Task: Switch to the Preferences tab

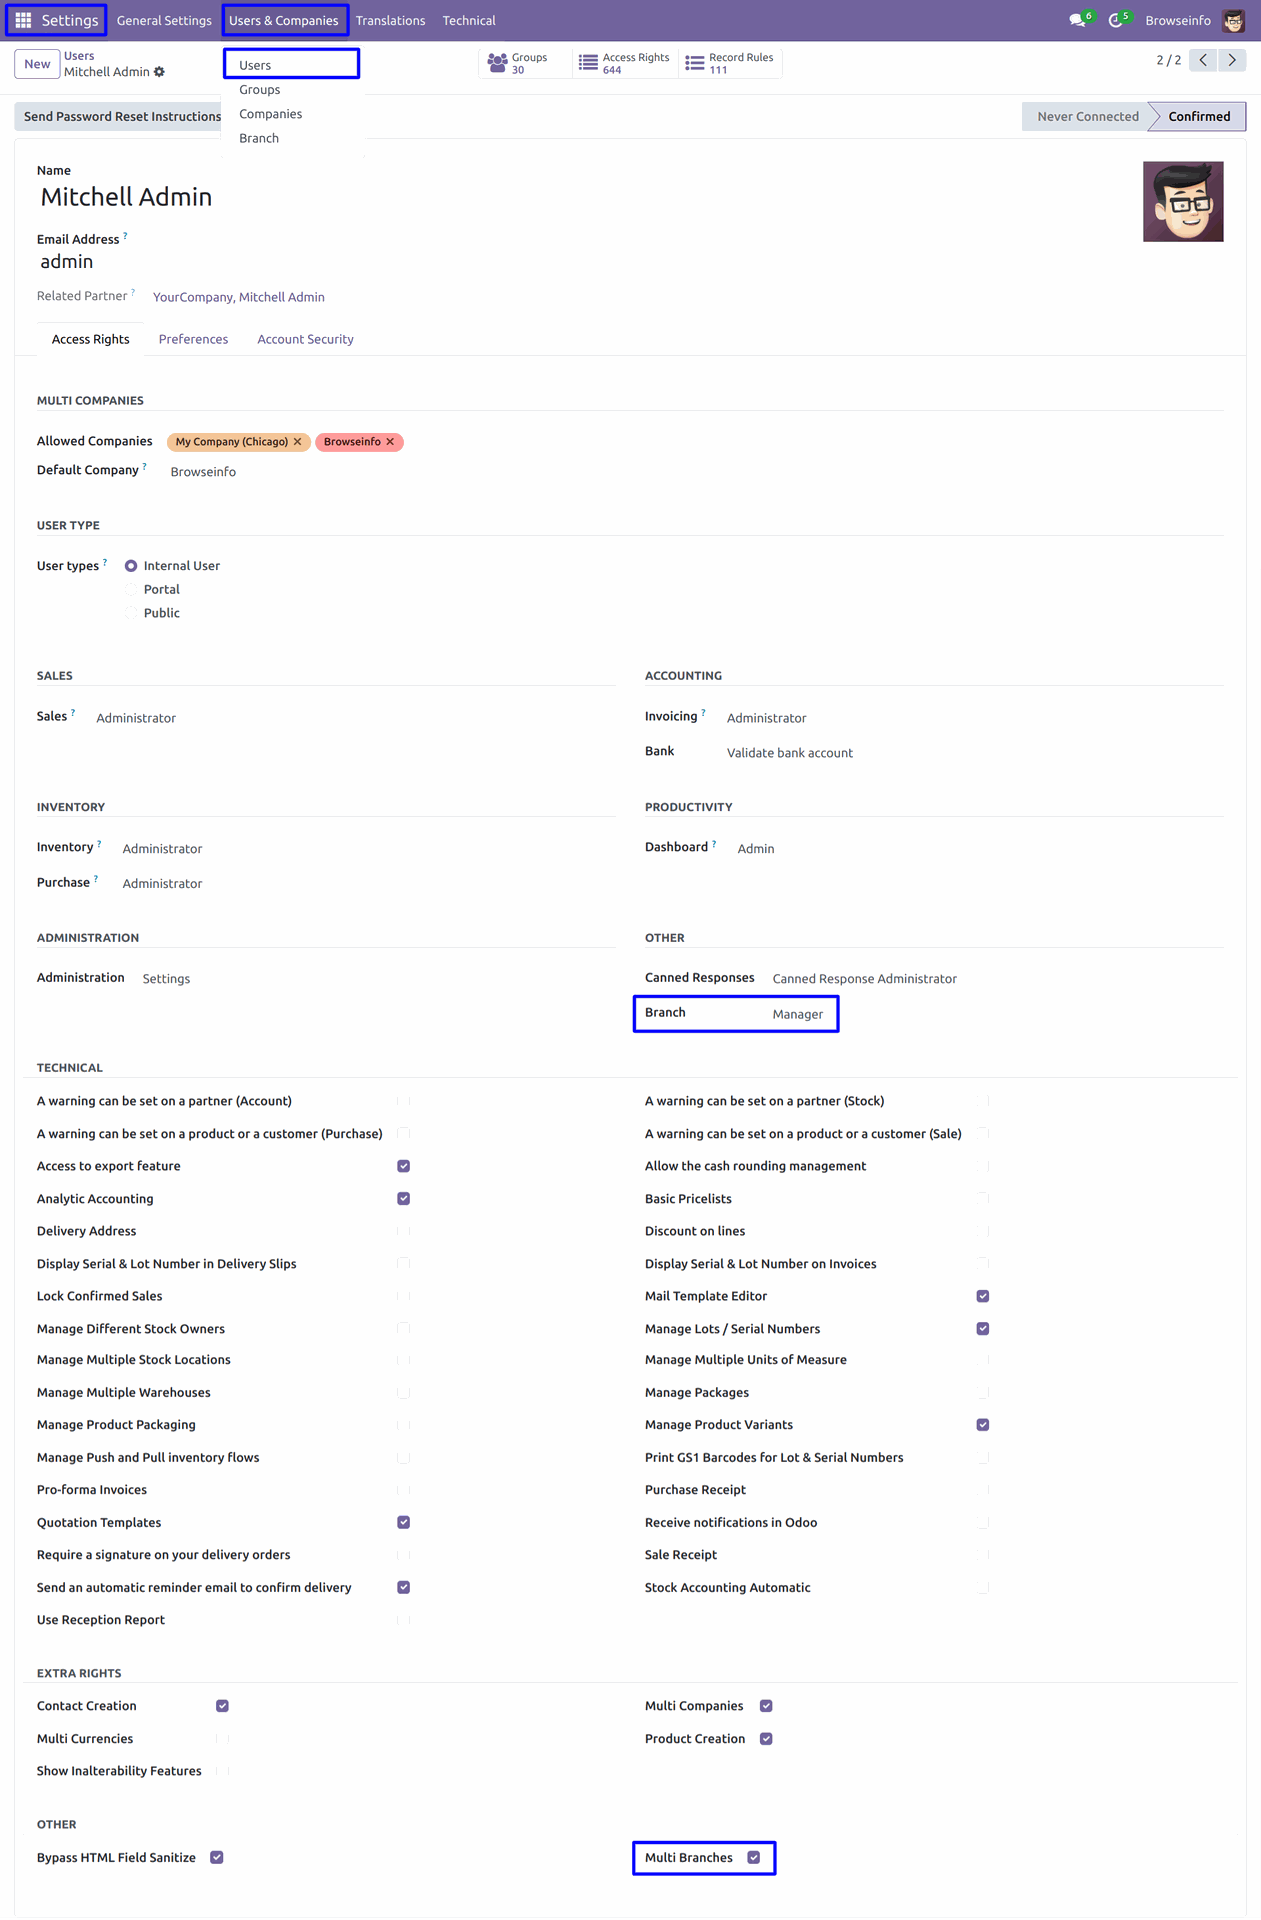Action: (193, 339)
